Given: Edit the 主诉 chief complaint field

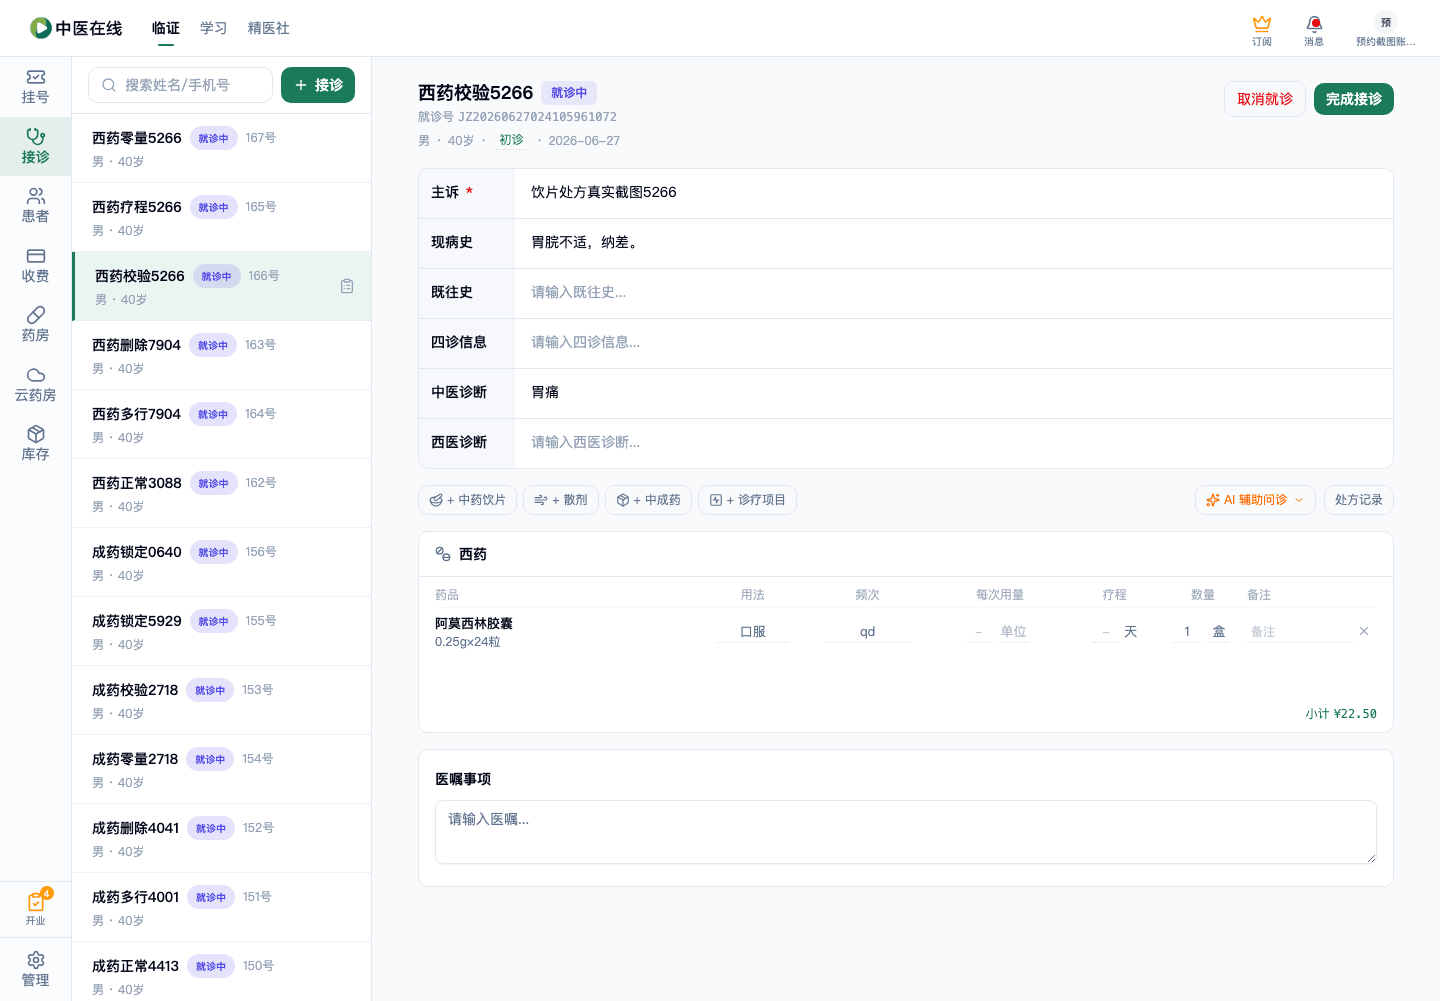Looking at the screenshot, I should coord(954,193).
